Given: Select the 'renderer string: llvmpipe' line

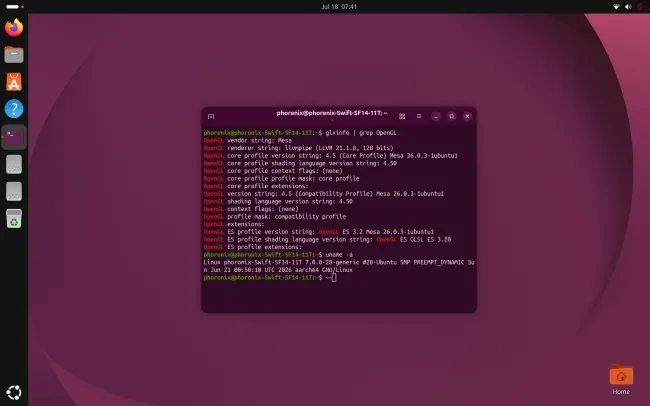Looking at the screenshot, I should coord(298,148).
